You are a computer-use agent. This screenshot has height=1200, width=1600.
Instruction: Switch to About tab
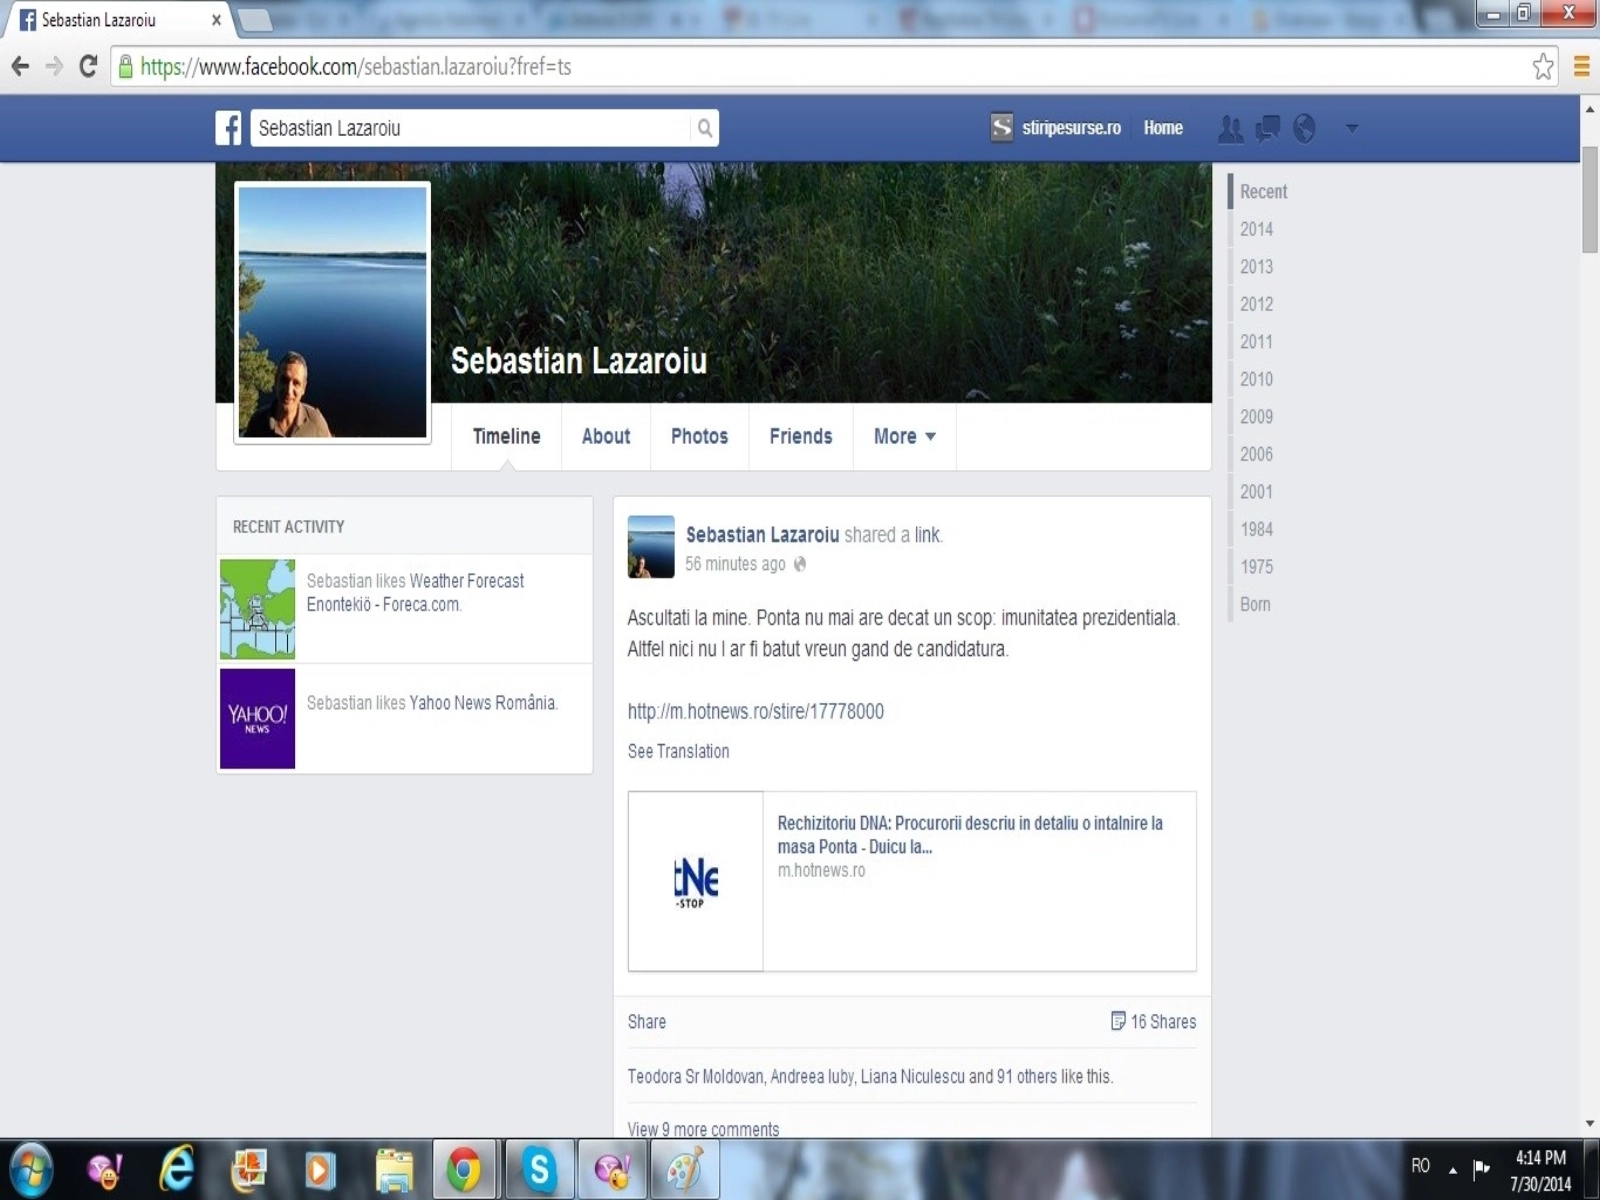tap(606, 436)
